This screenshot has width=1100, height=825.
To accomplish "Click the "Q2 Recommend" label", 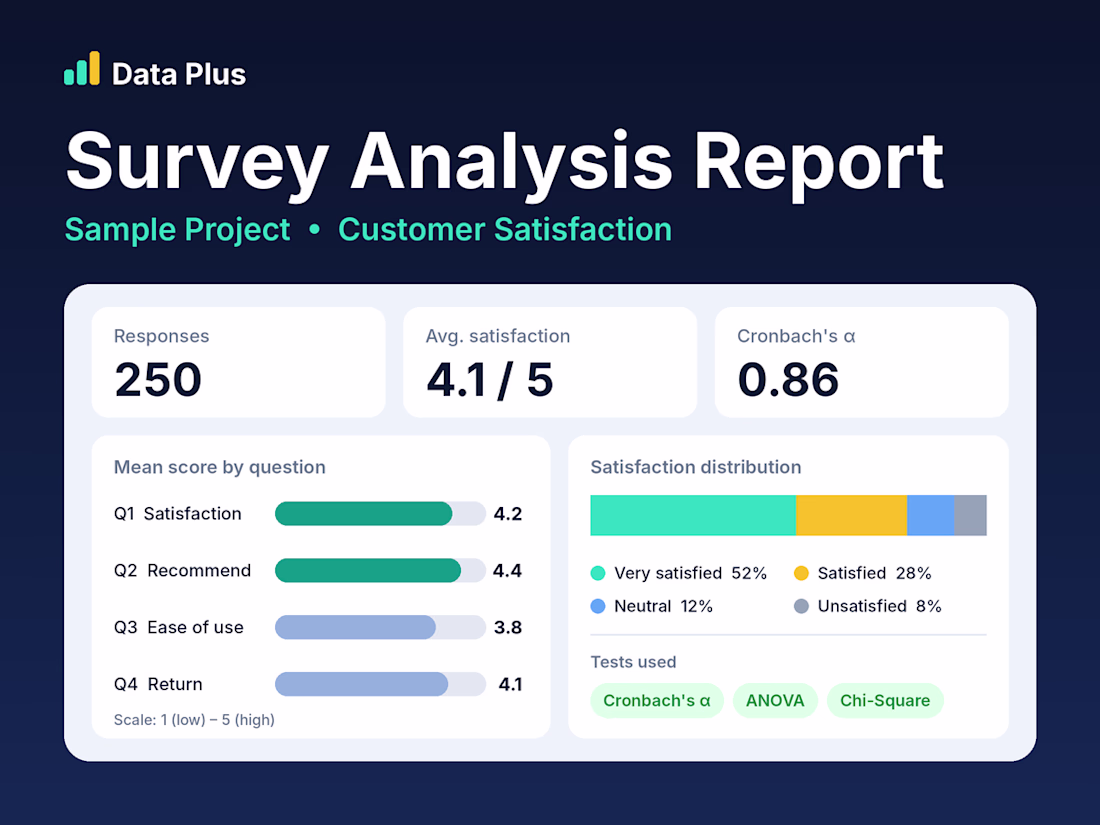I will pos(182,570).
